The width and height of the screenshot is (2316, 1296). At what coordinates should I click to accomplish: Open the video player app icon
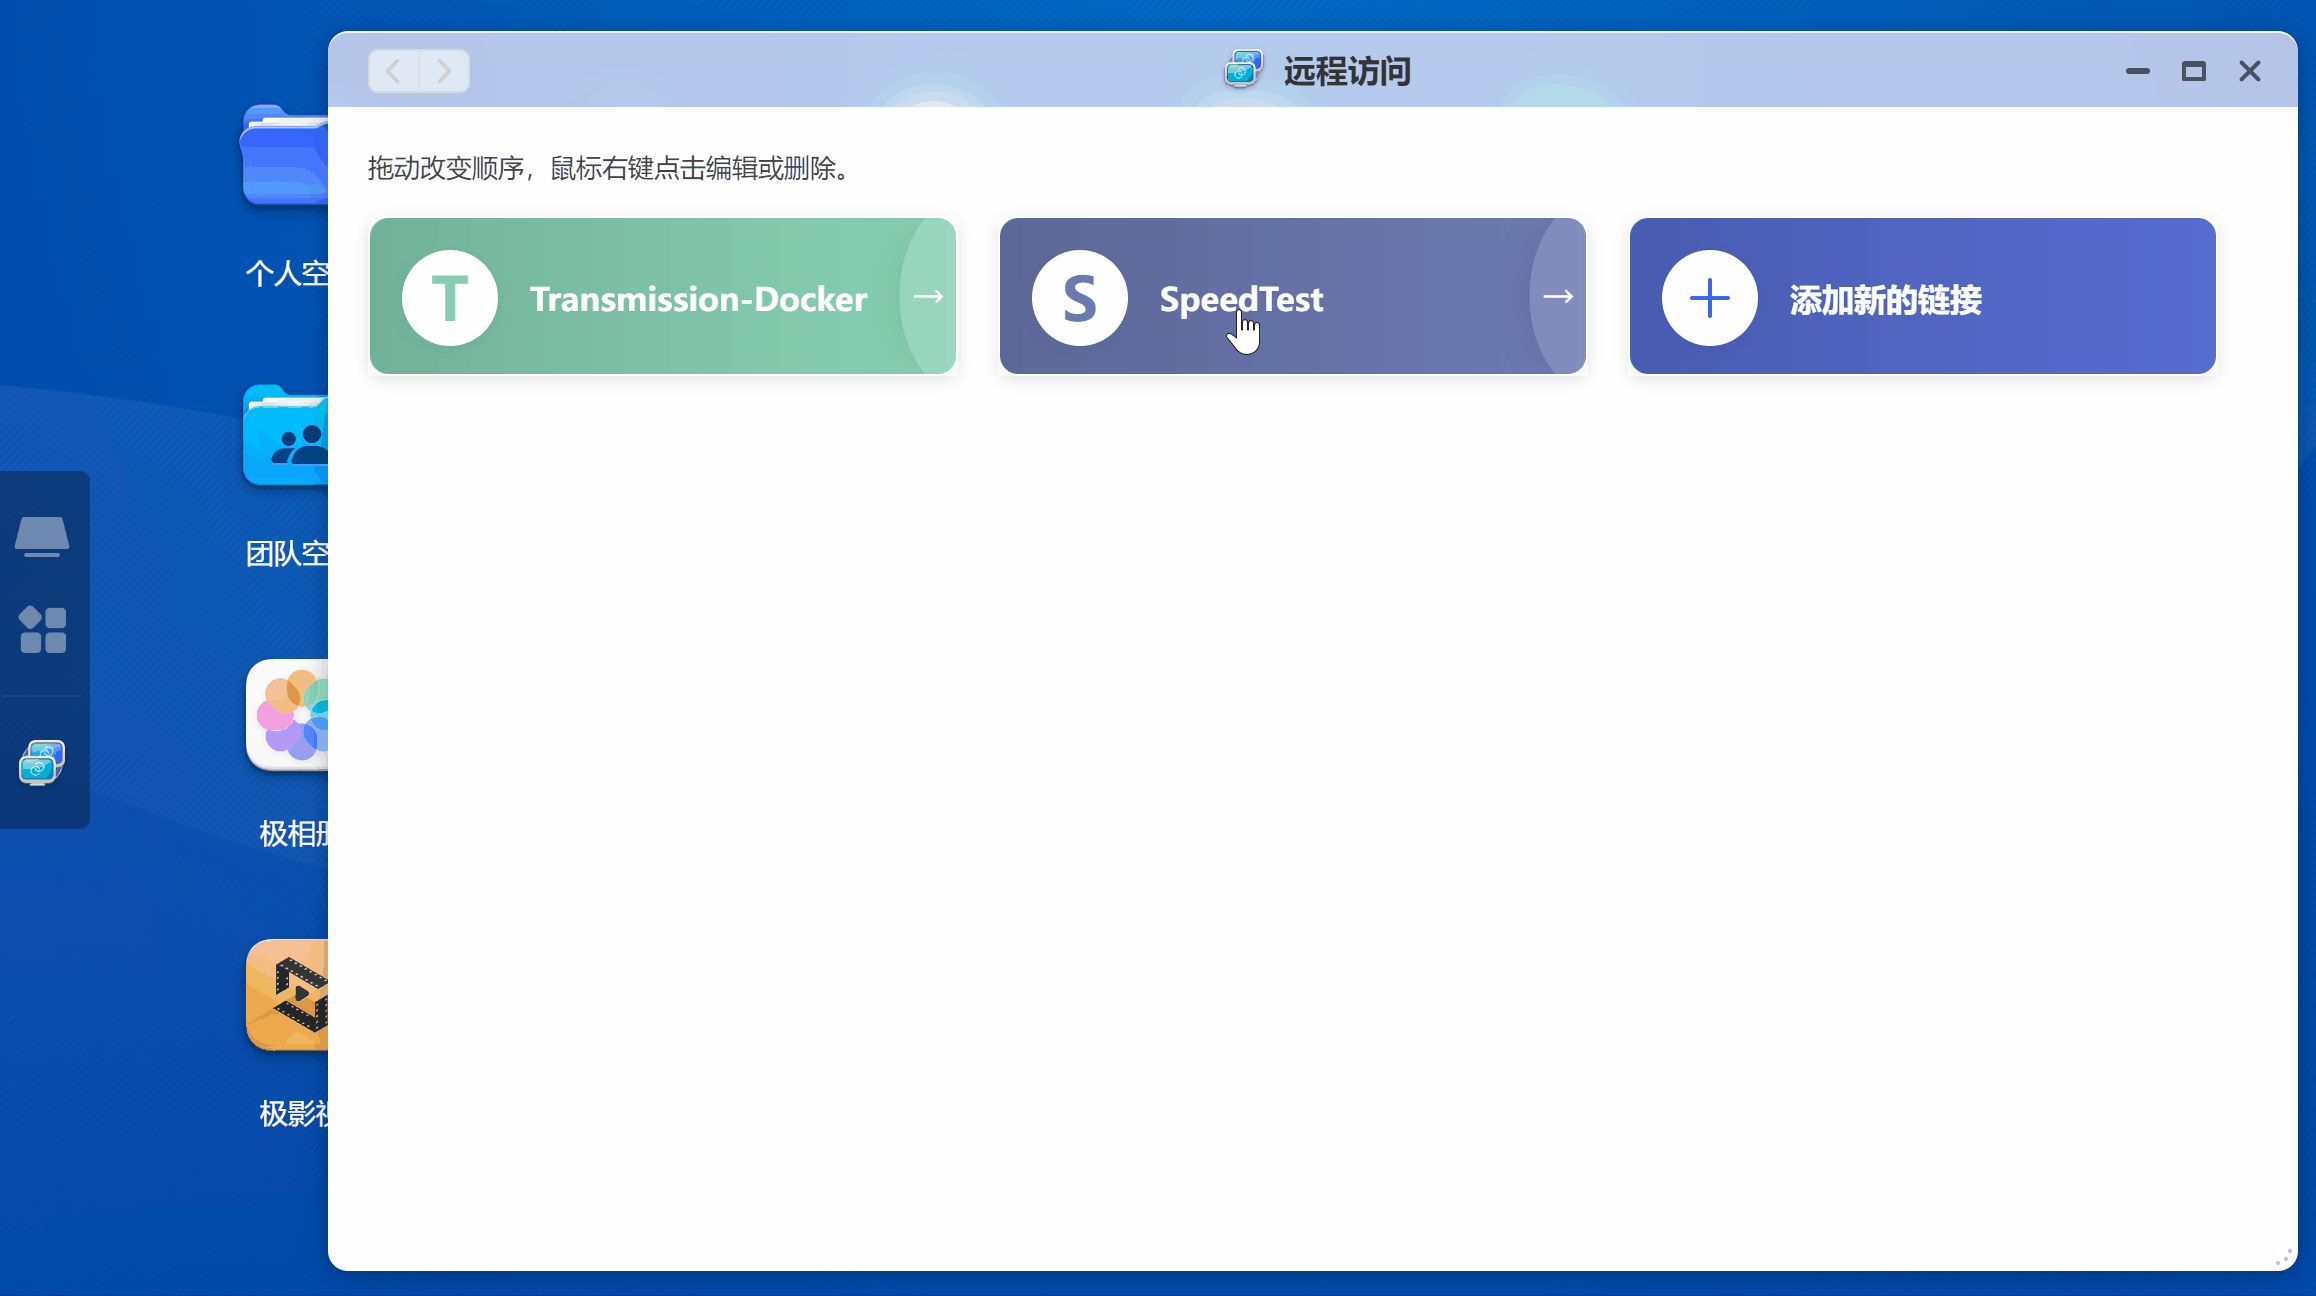coord(290,995)
